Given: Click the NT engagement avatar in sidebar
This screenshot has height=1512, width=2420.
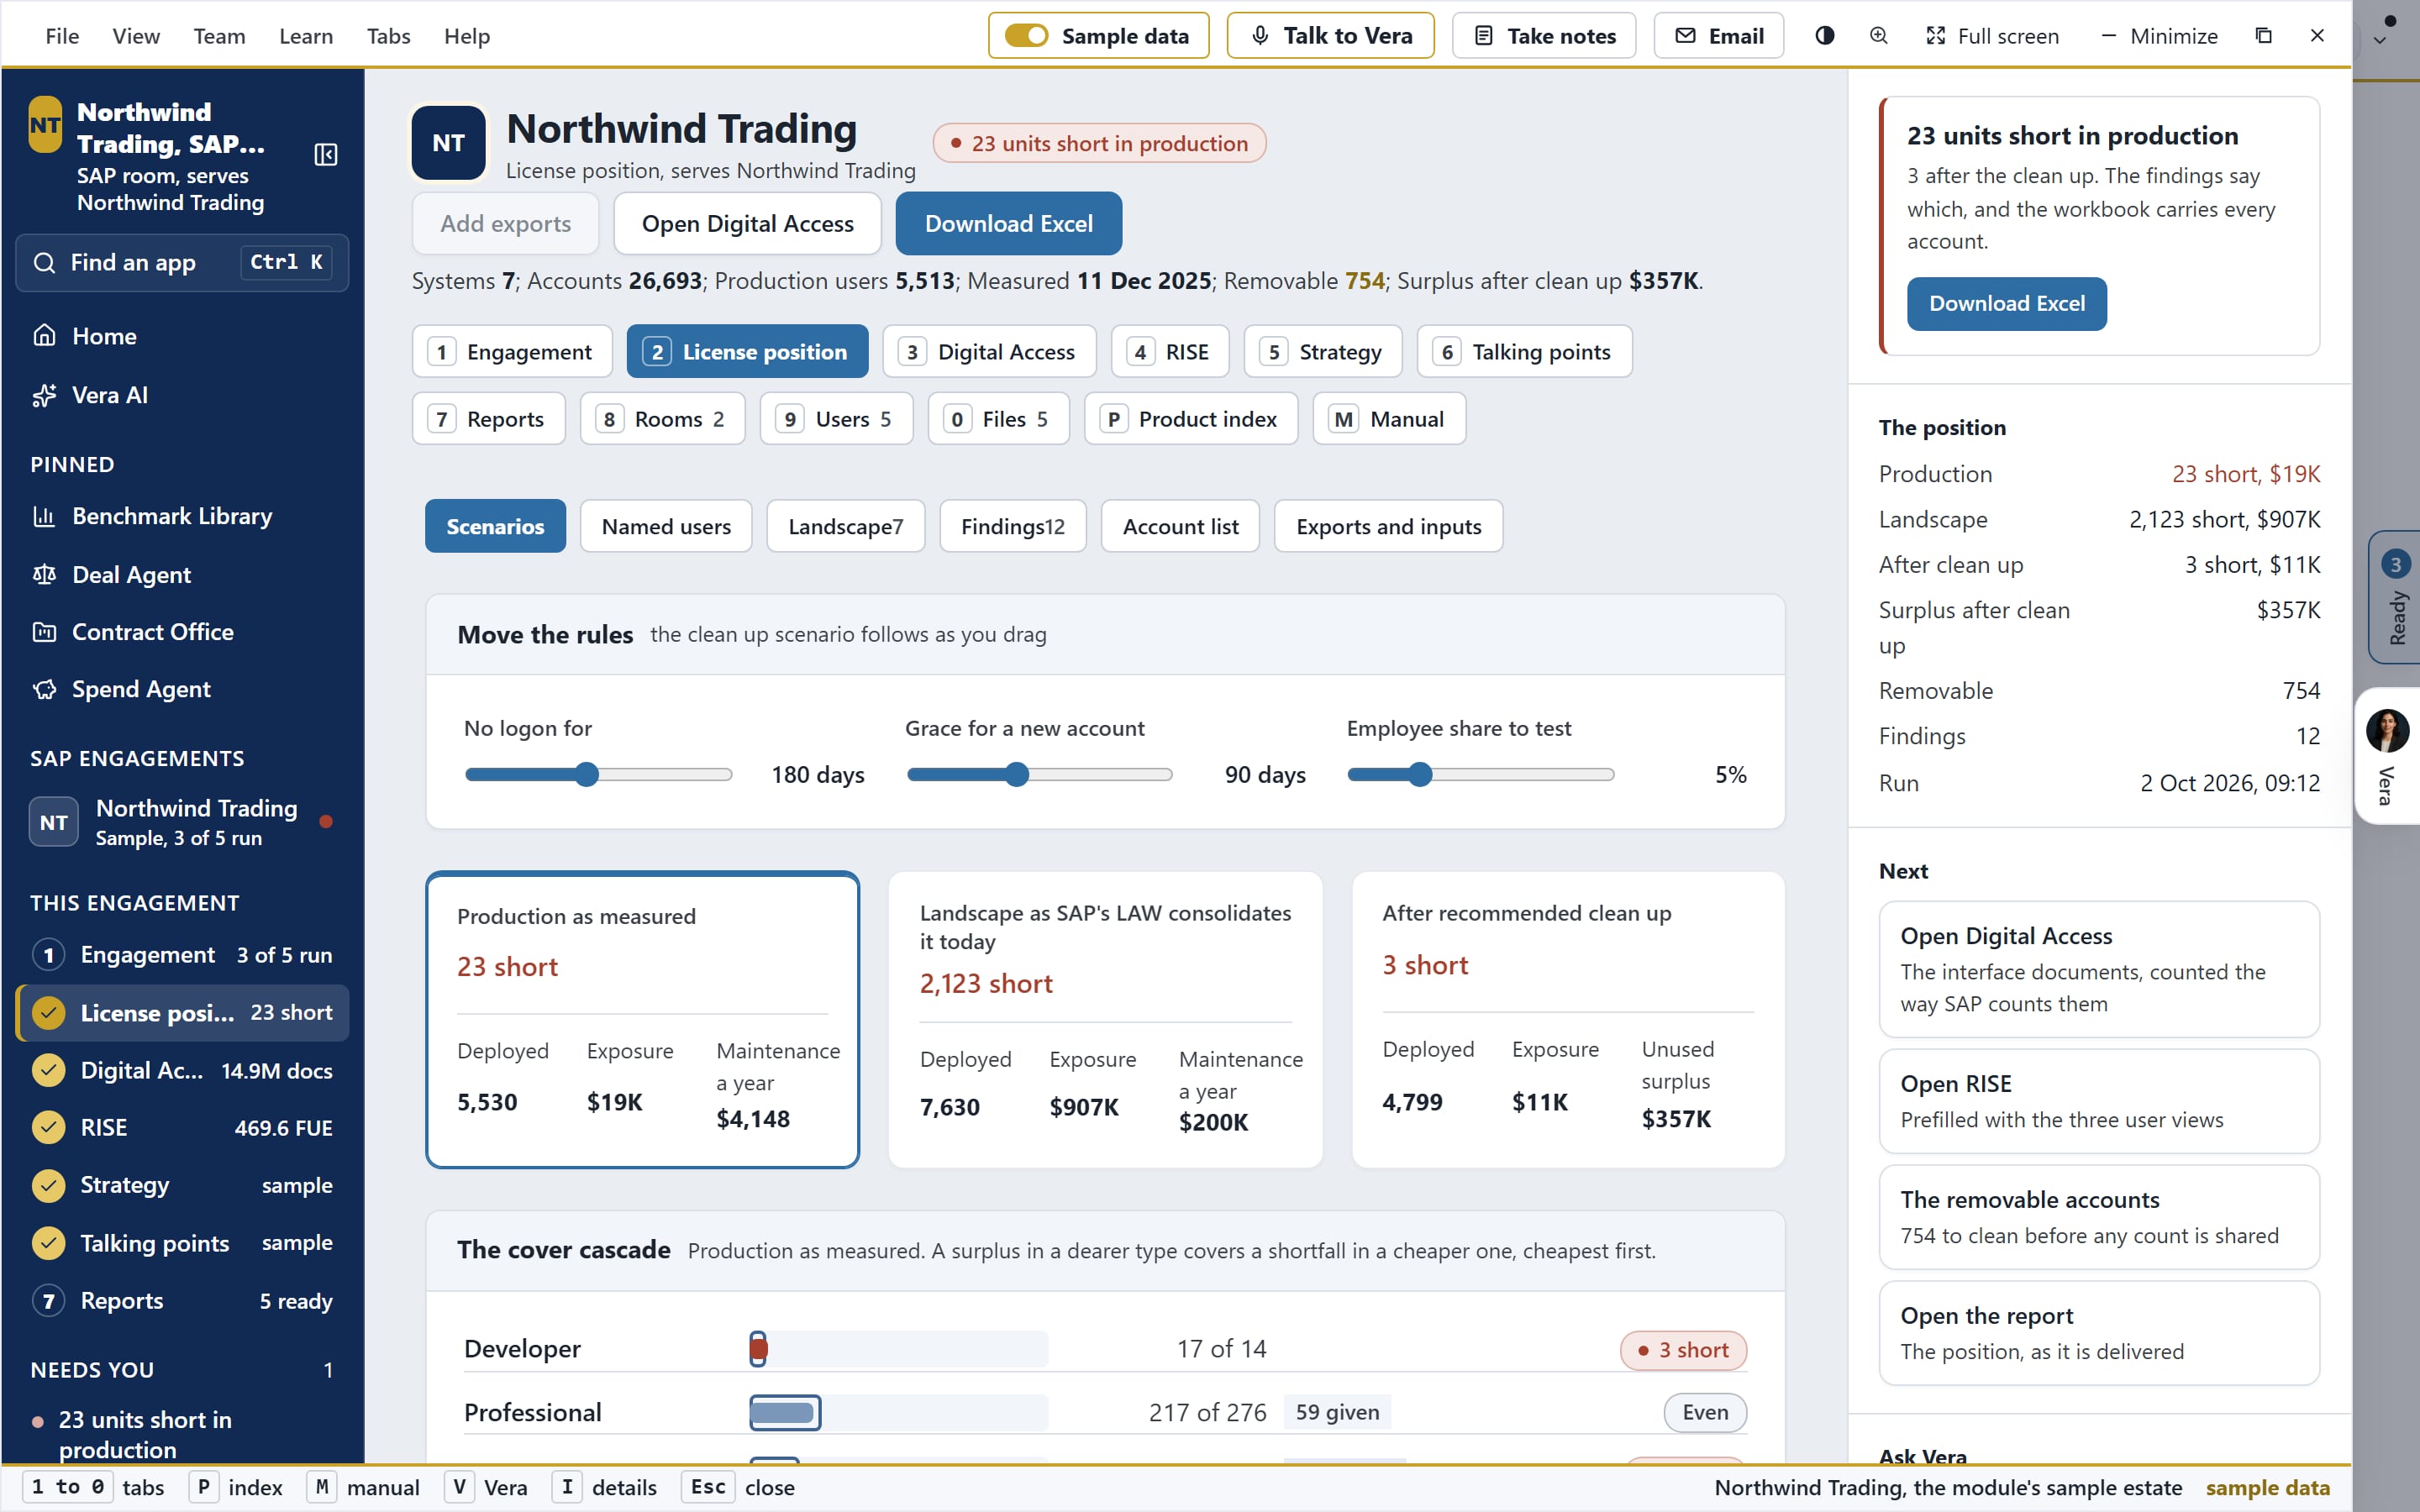Looking at the screenshot, I should click(54, 822).
